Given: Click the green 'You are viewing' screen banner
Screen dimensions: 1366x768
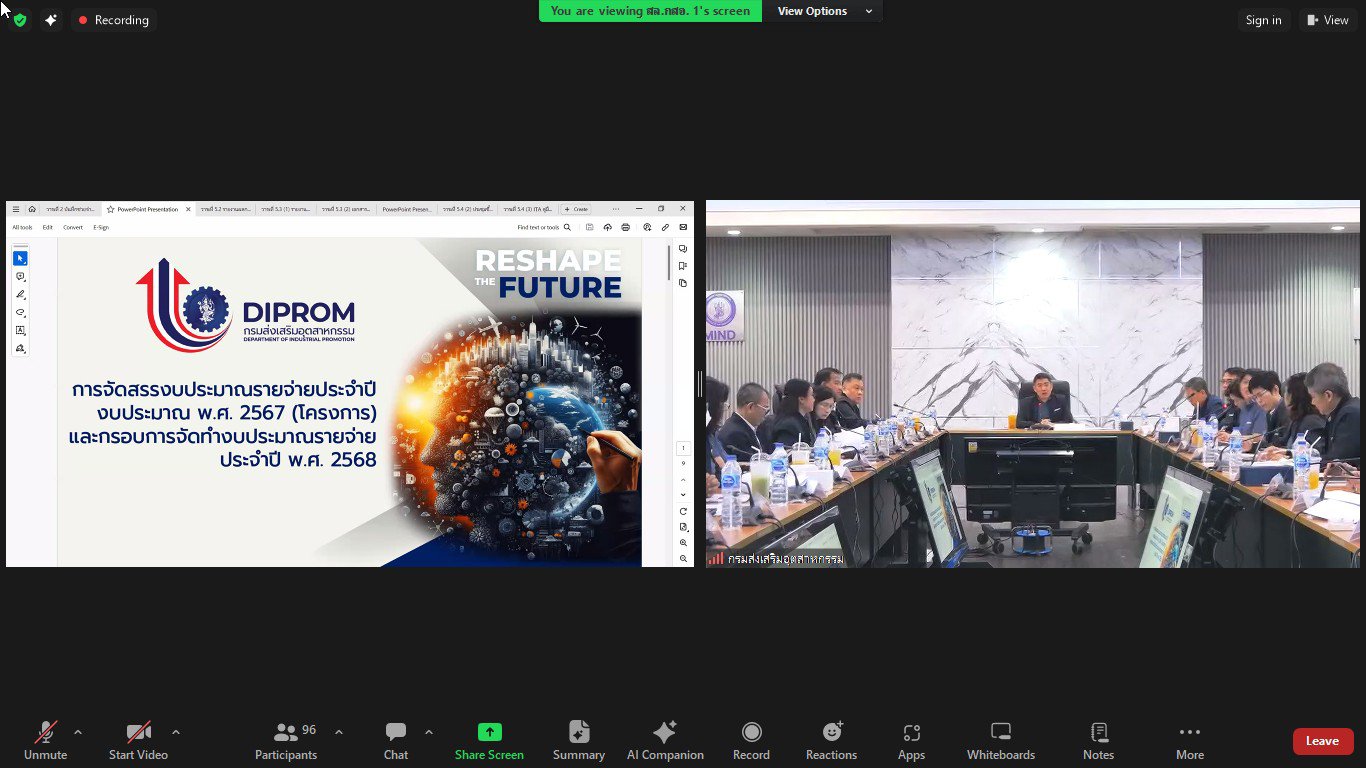Looking at the screenshot, I should coord(650,11).
